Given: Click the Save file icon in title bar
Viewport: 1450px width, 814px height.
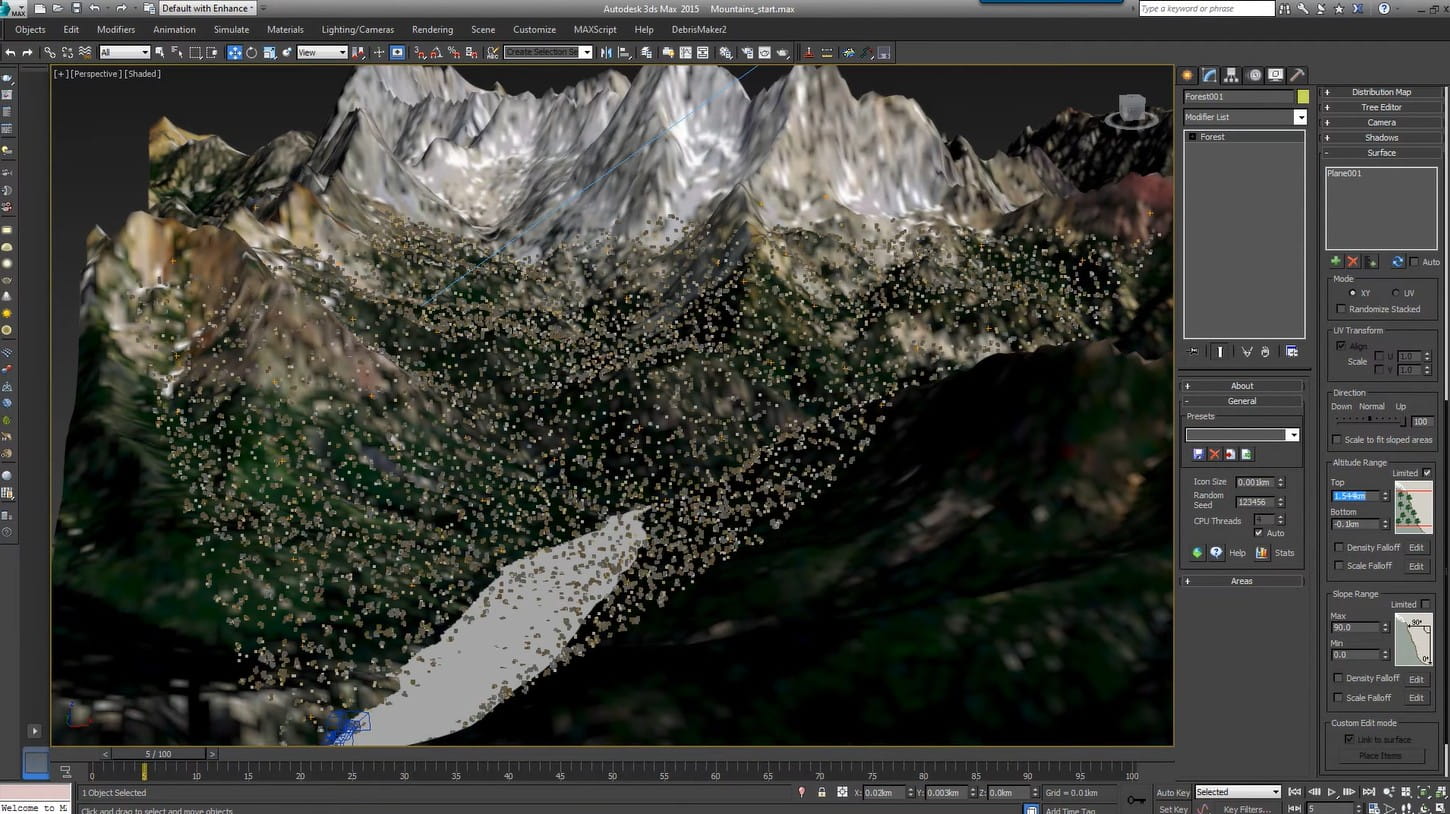Looking at the screenshot, I should coord(76,8).
